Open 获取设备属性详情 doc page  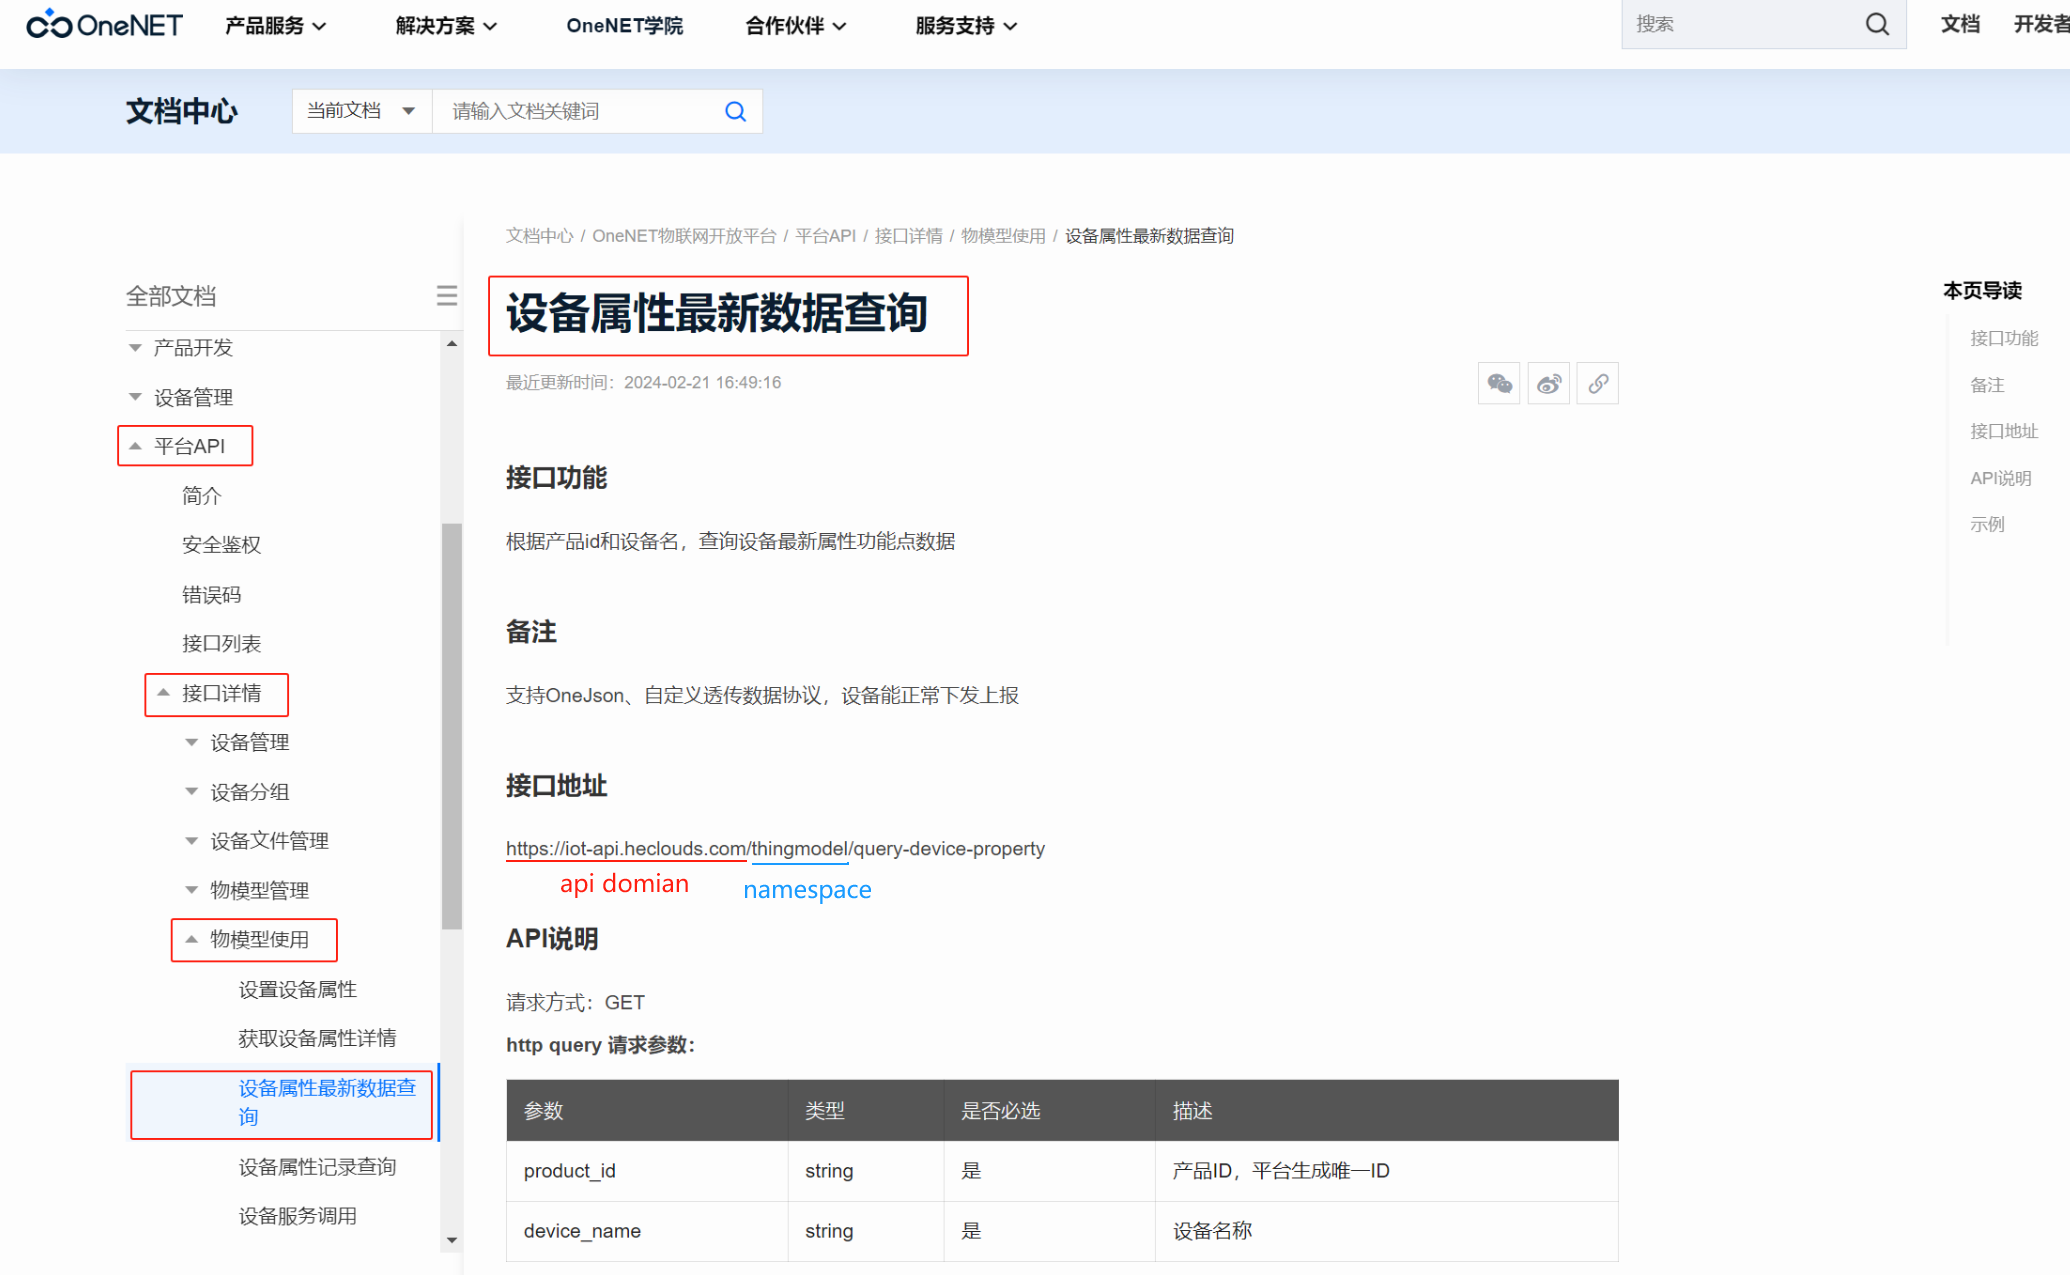pyautogui.click(x=317, y=1039)
